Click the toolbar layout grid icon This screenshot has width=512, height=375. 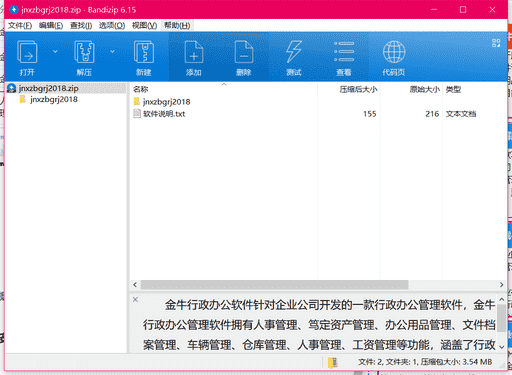(x=496, y=43)
